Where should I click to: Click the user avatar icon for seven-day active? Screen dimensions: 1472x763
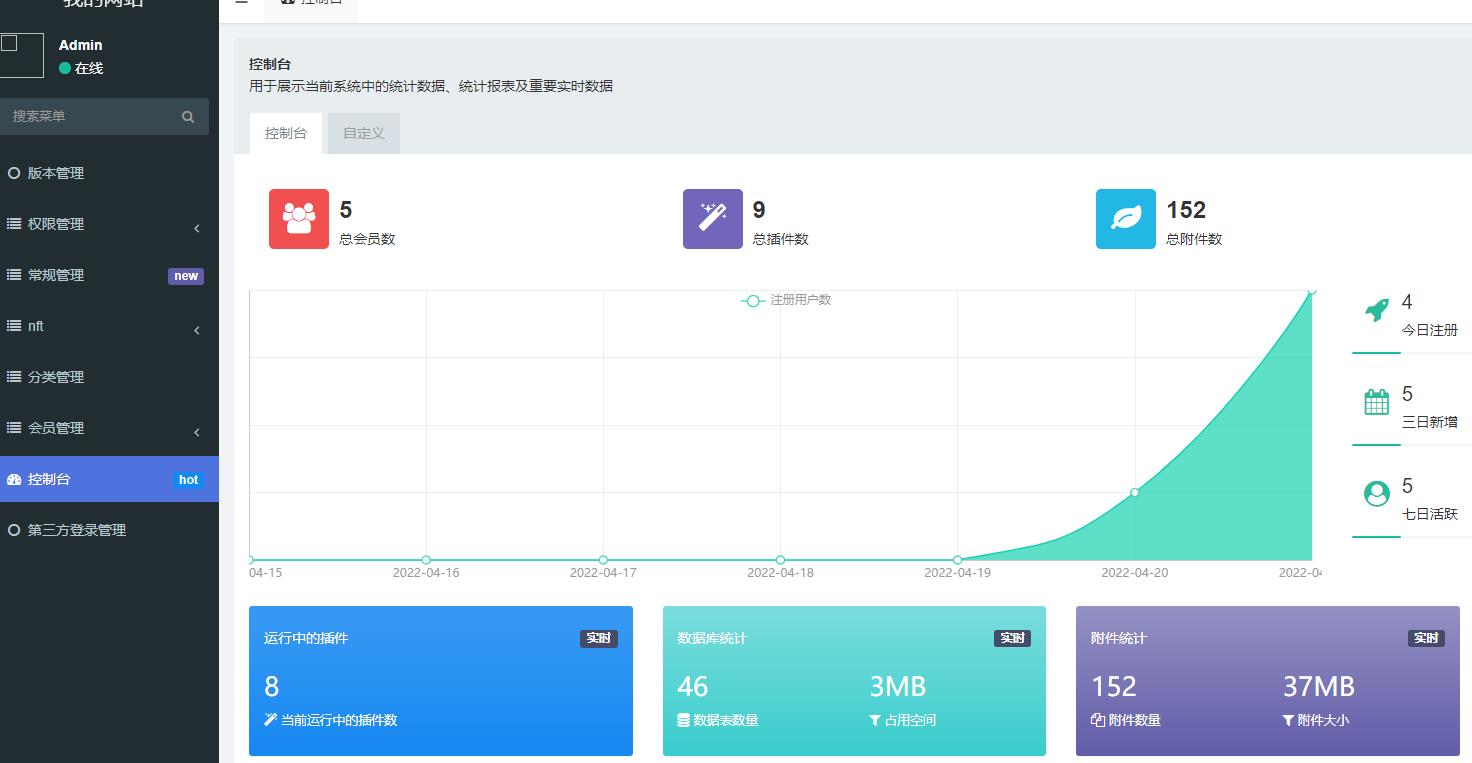pyautogui.click(x=1377, y=494)
